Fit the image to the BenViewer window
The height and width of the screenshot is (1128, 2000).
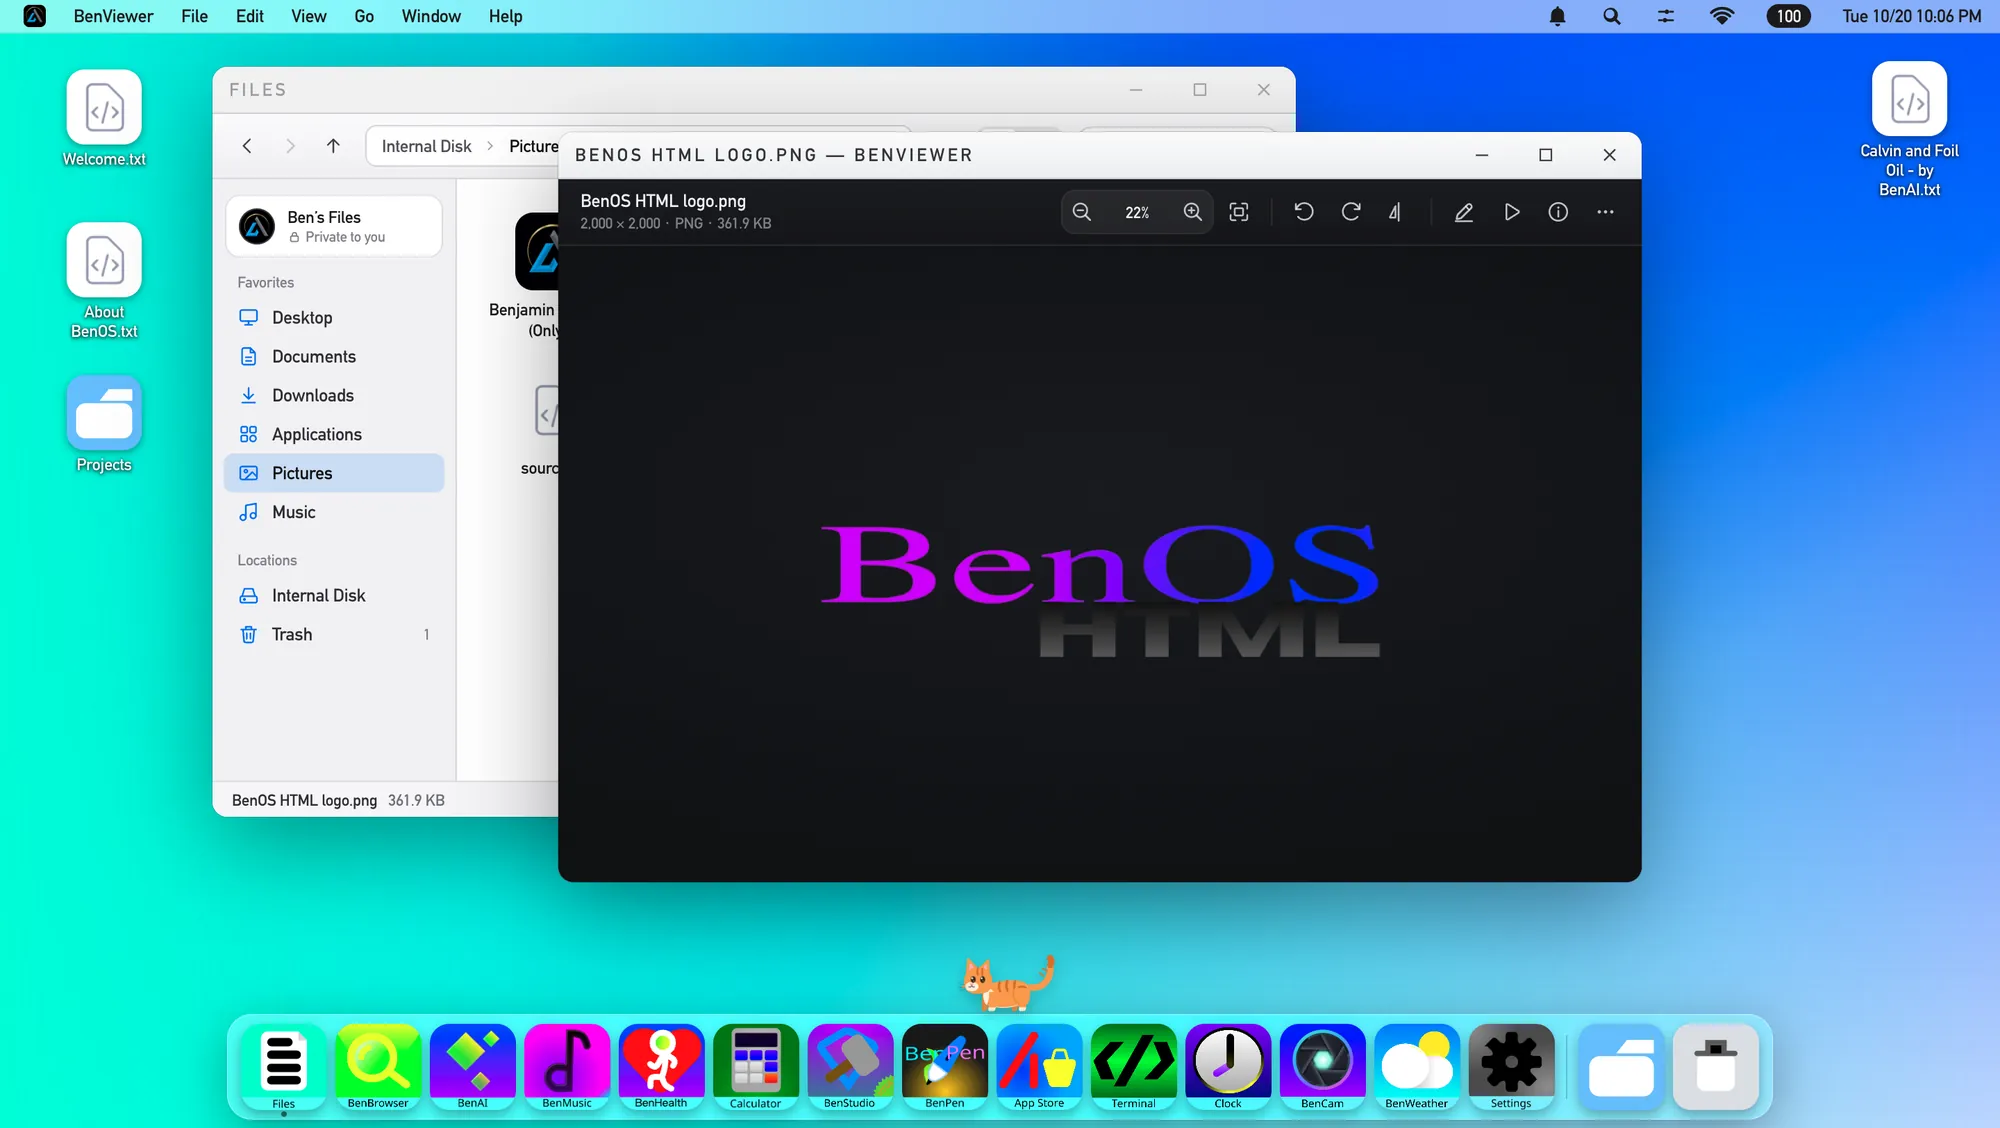[1239, 212]
